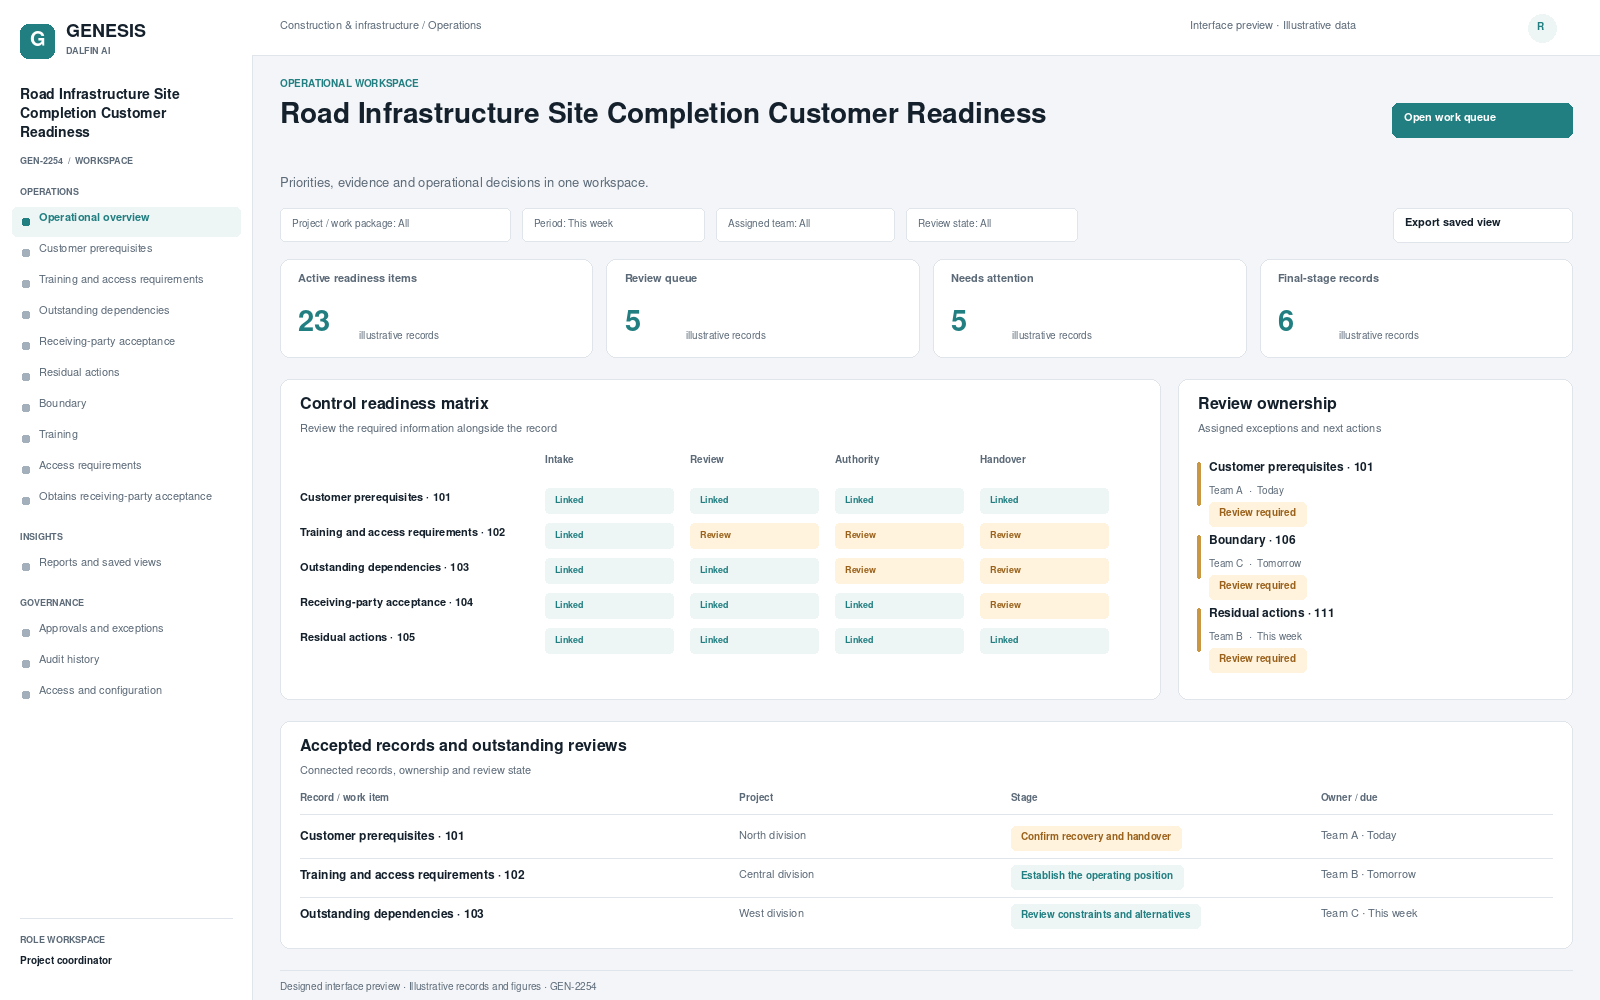
Task: Click Project coordinator role workspace
Action: point(66,961)
